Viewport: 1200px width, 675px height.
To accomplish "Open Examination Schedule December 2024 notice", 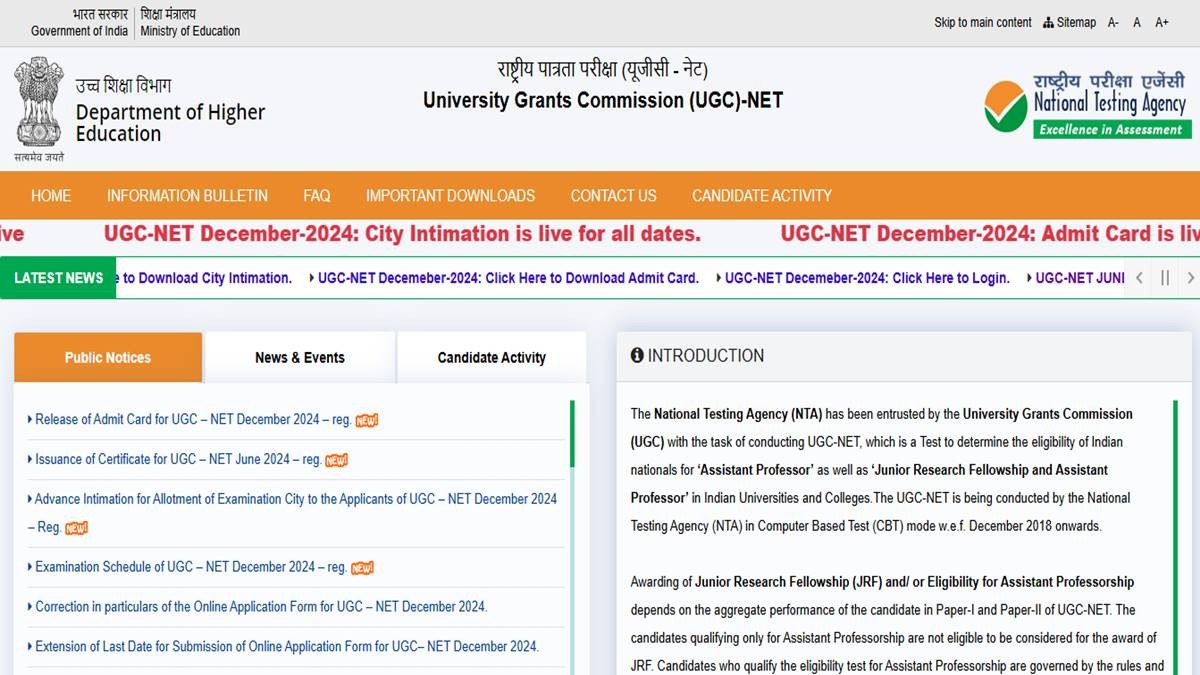I will coord(190,567).
